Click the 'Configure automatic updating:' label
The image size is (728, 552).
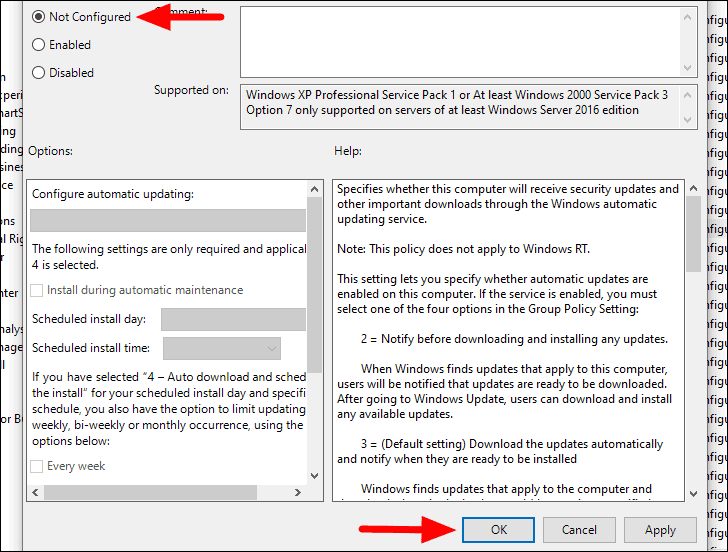113,194
